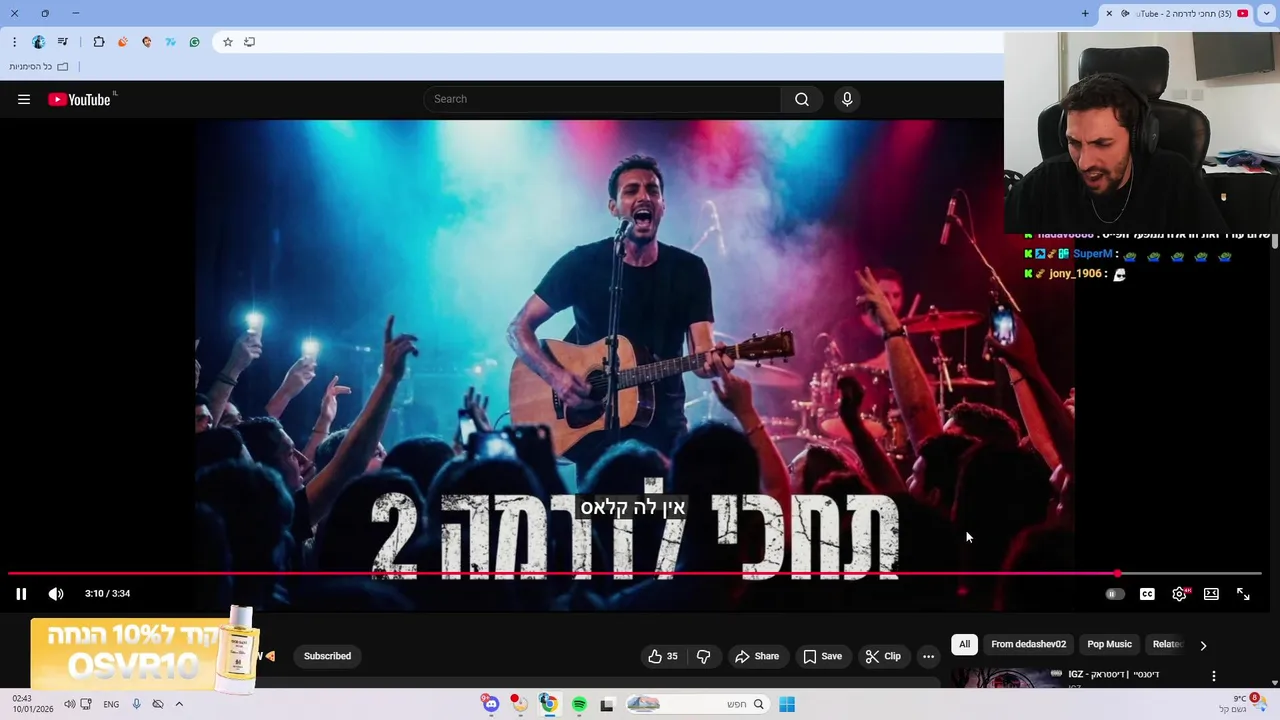Click the 3:10 / 3:34 time display
The height and width of the screenshot is (720, 1280).
[107, 594]
